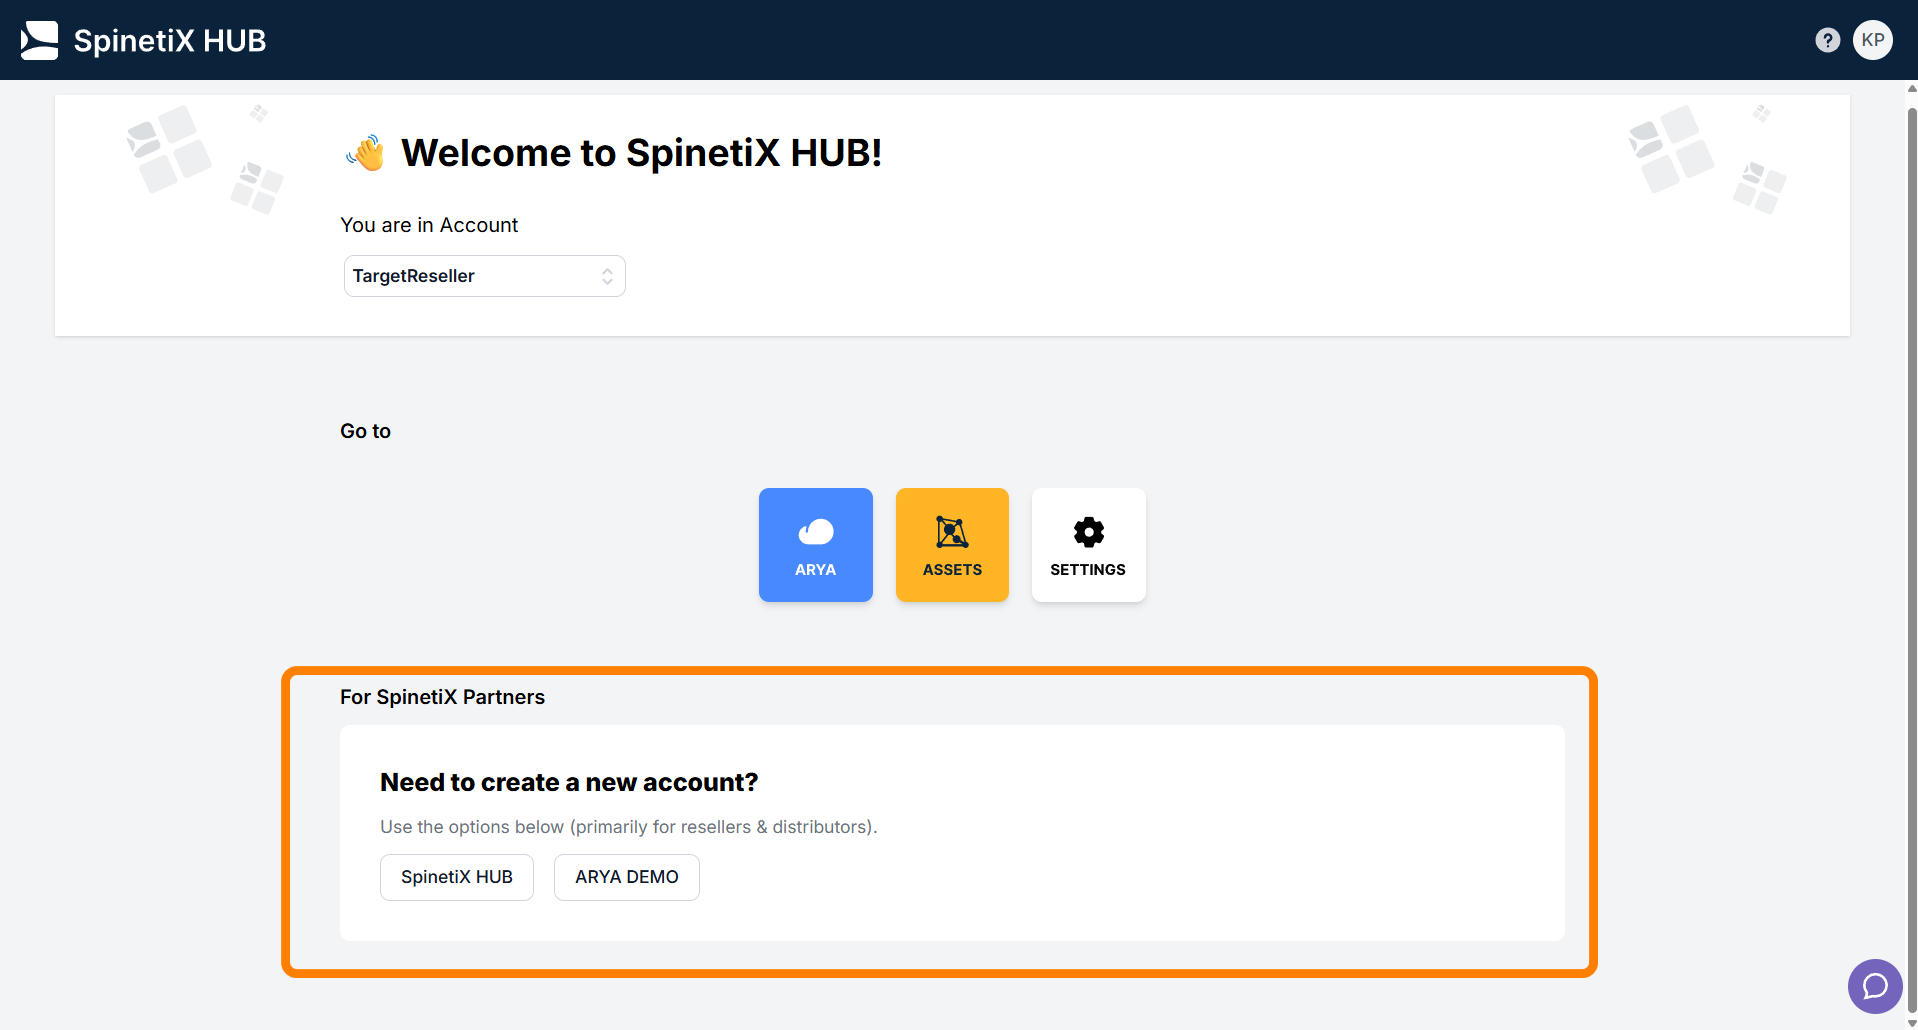The width and height of the screenshot is (1918, 1030).
Task: Open the SETTINGS gear tile
Action: pyautogui.click(x=1089, y=545)
